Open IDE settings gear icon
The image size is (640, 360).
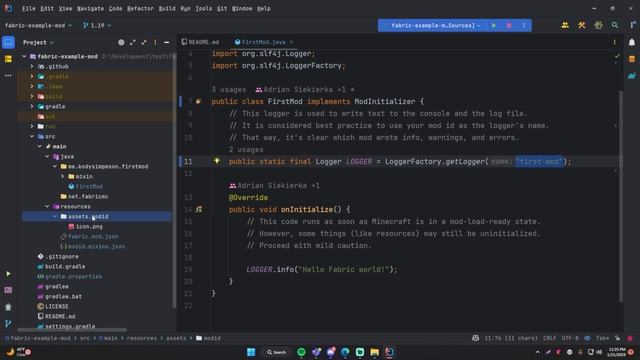coord(598,25)
